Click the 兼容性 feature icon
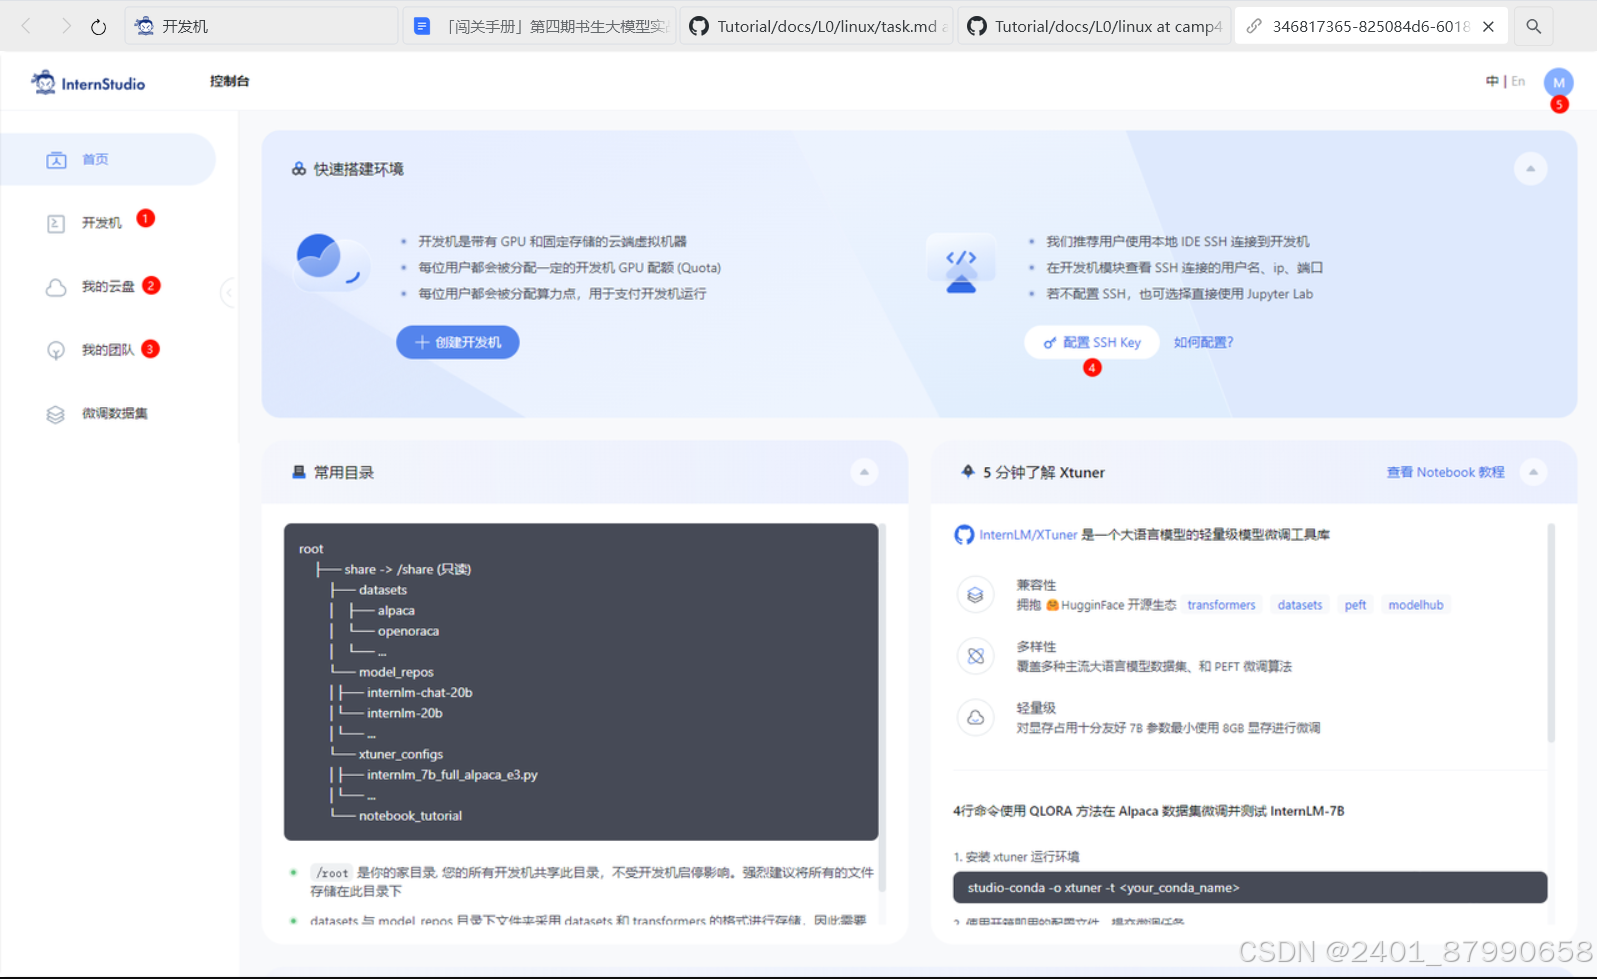Viewport: 1597px width, 979px height. point(975,595)
